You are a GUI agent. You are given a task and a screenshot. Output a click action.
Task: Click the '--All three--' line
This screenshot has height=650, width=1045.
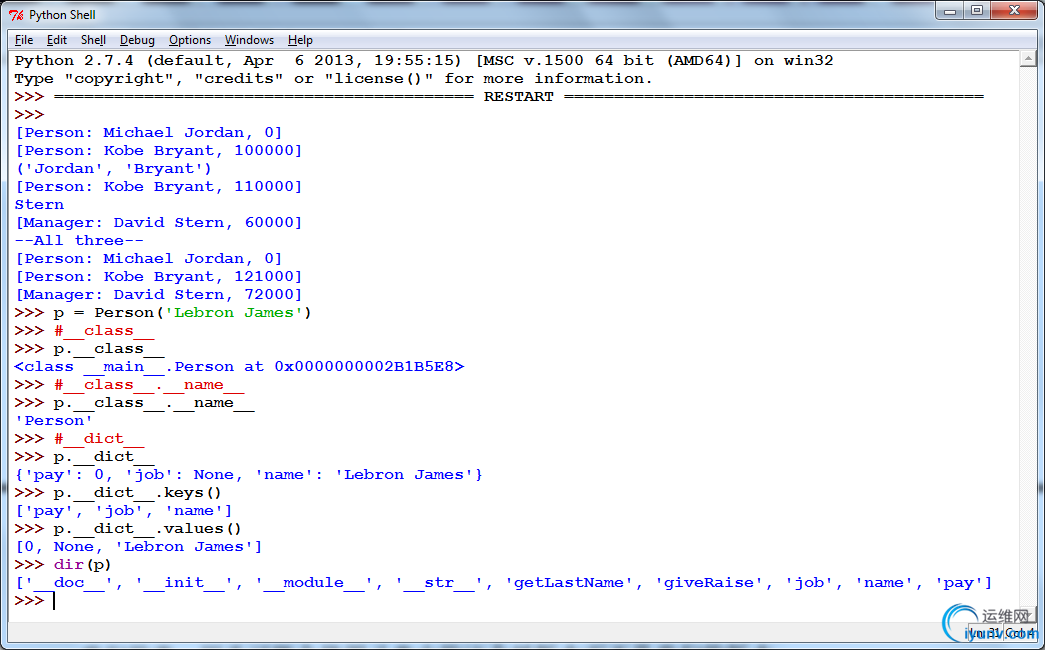(x=79, y=241)
